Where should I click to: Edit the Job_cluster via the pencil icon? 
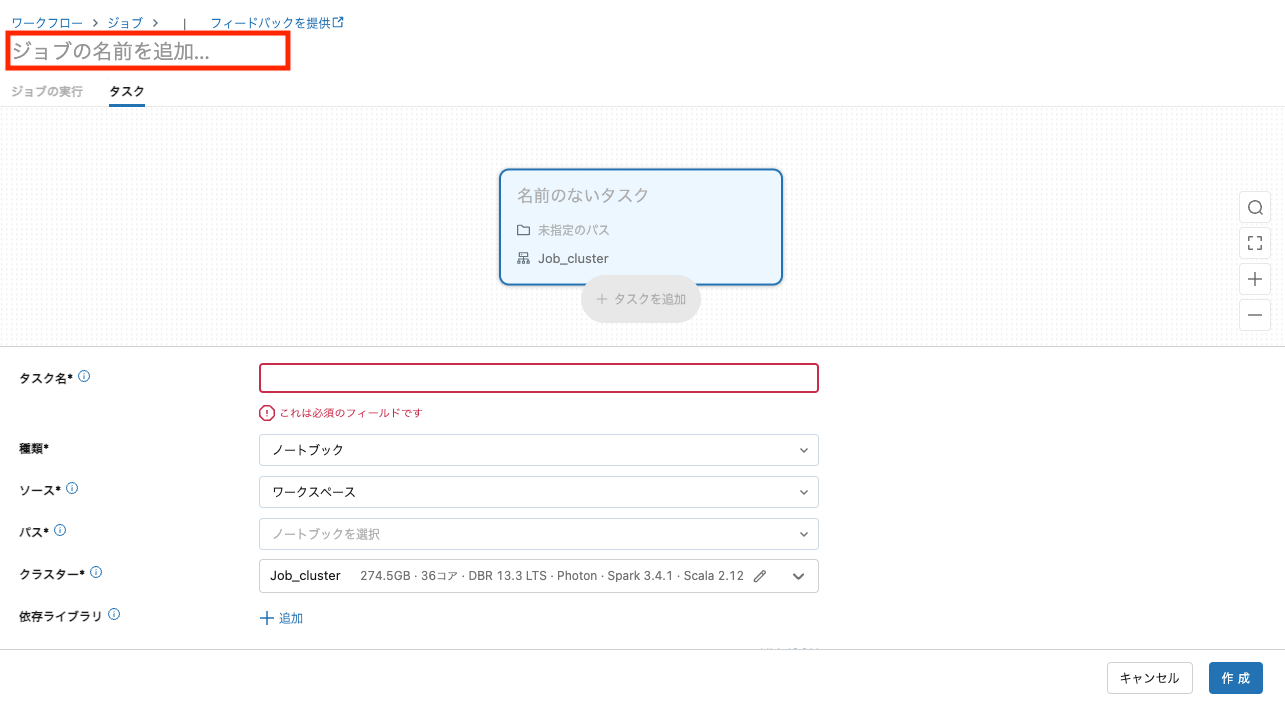click(x=760, y=575)
